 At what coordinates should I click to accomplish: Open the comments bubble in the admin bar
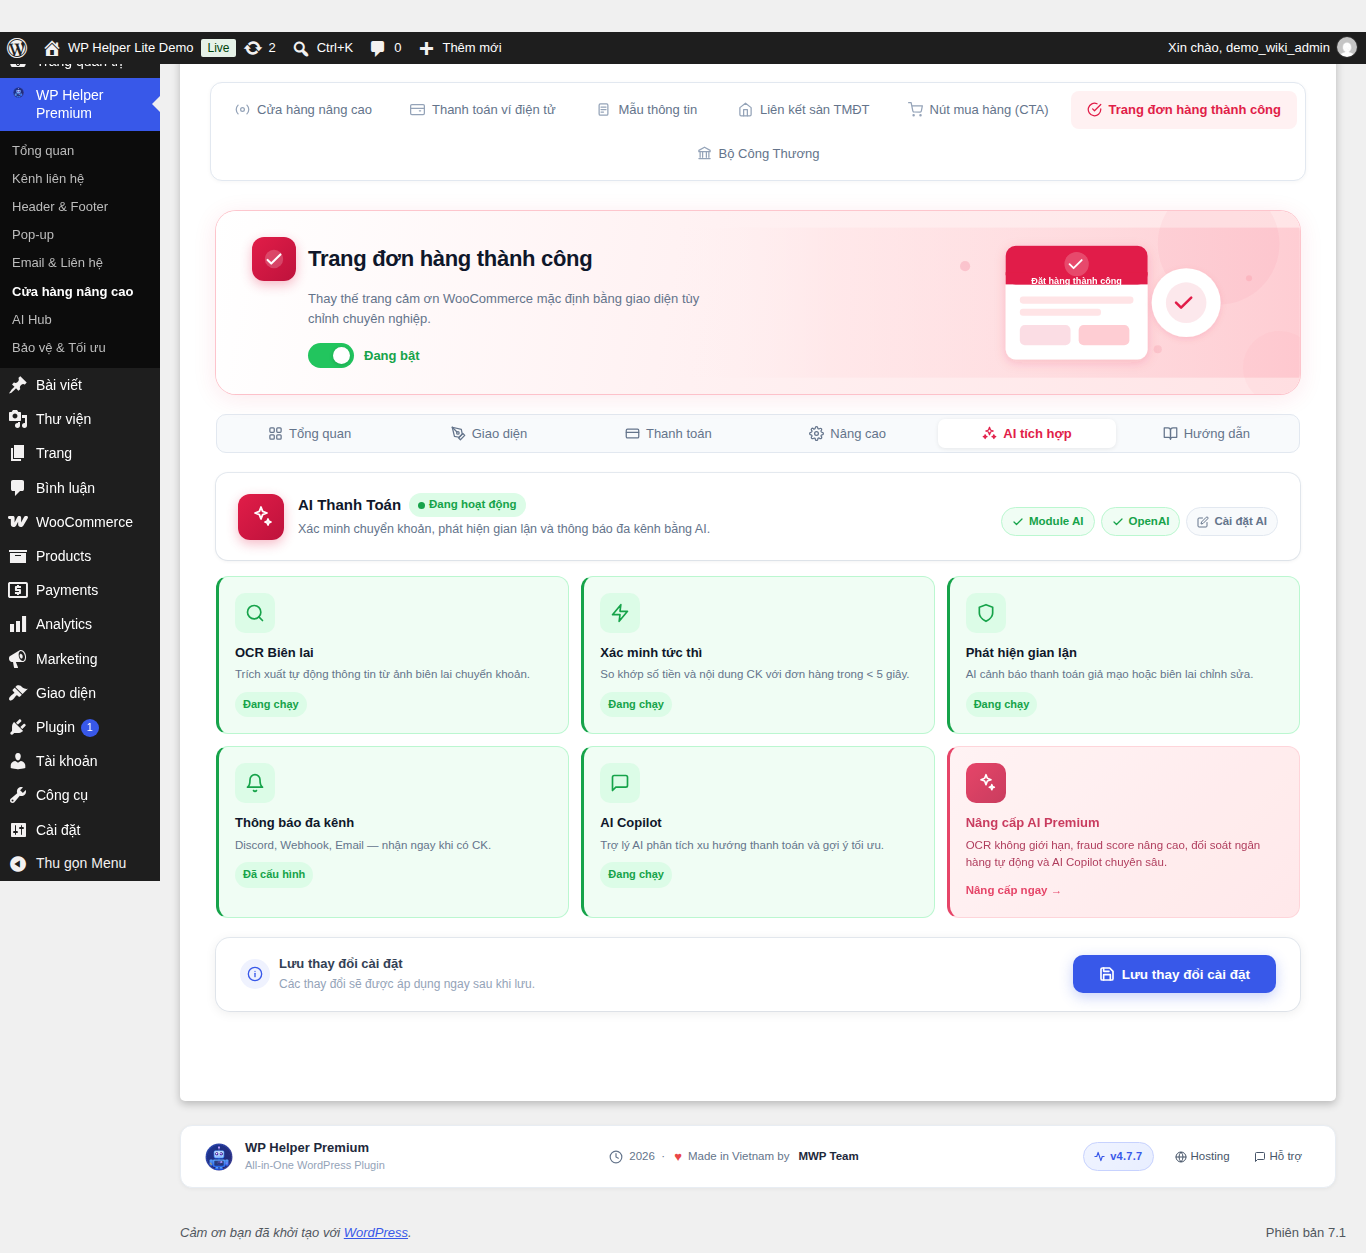tap(377, 48)
